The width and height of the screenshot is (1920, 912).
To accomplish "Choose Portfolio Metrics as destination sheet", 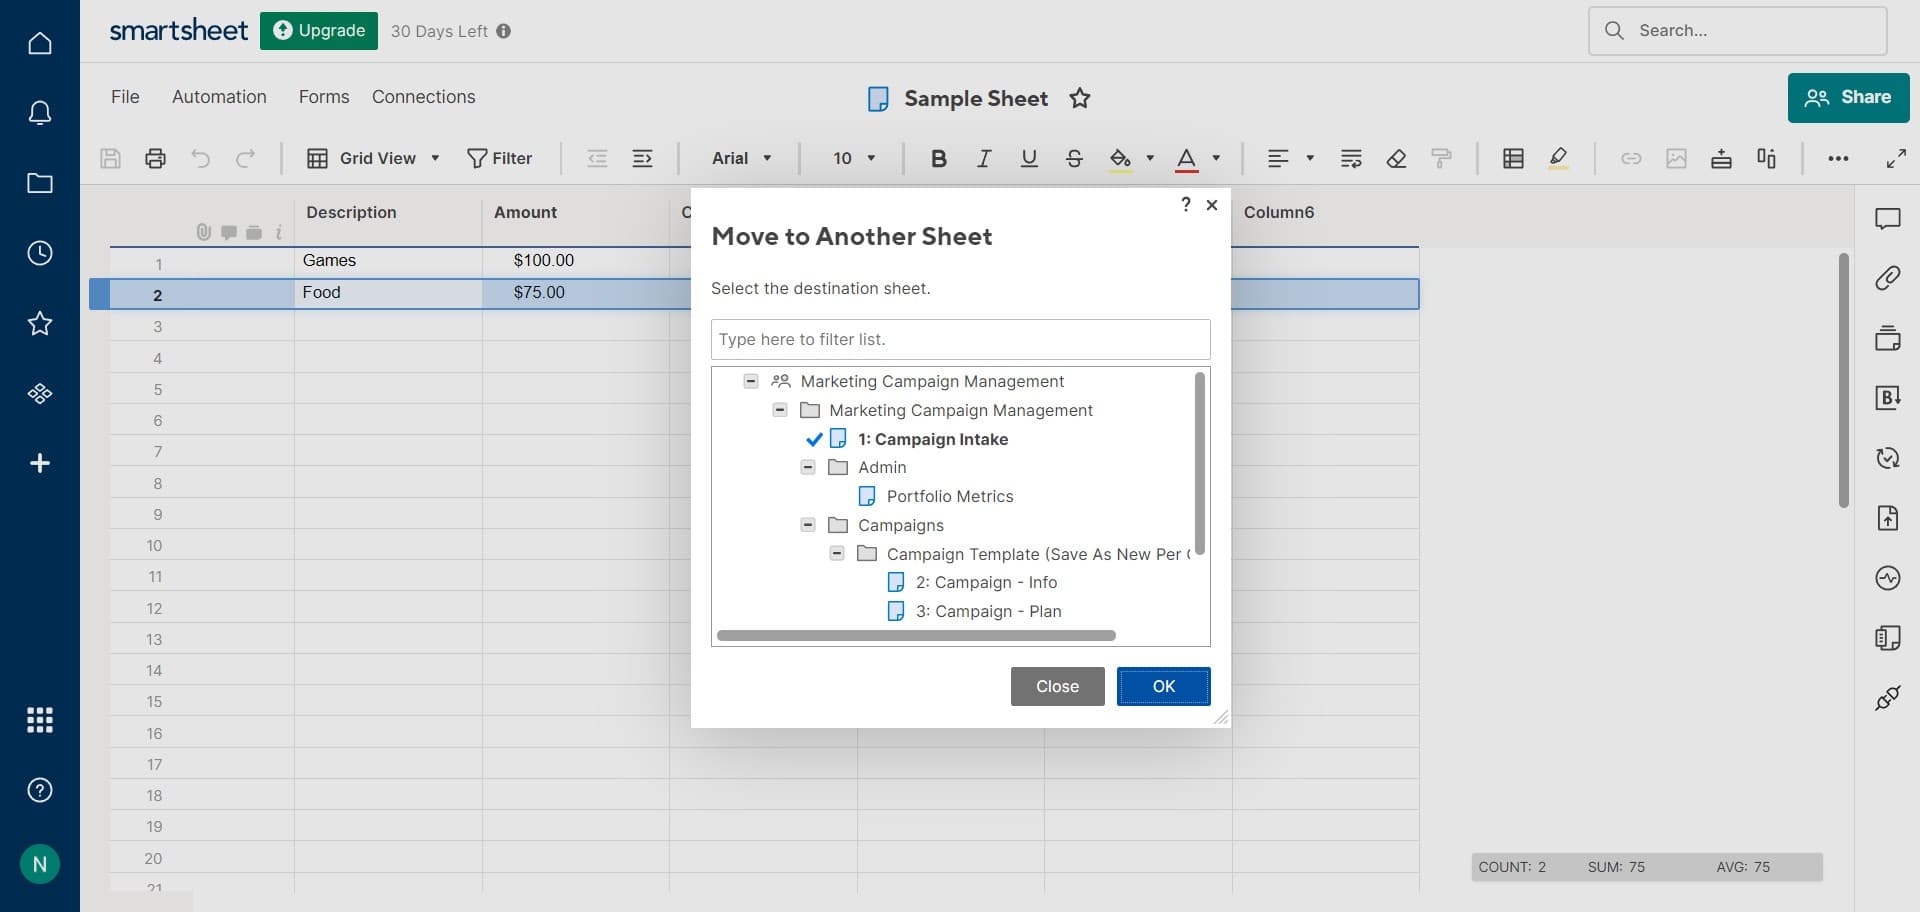I will click(949, 496).
